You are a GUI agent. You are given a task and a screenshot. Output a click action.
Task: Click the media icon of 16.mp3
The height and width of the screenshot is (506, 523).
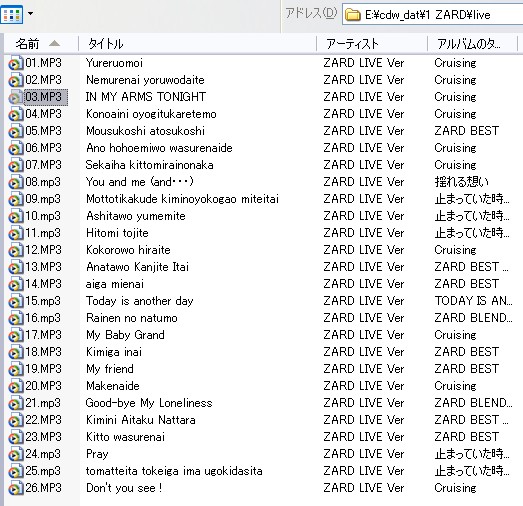tap(15, 319)
